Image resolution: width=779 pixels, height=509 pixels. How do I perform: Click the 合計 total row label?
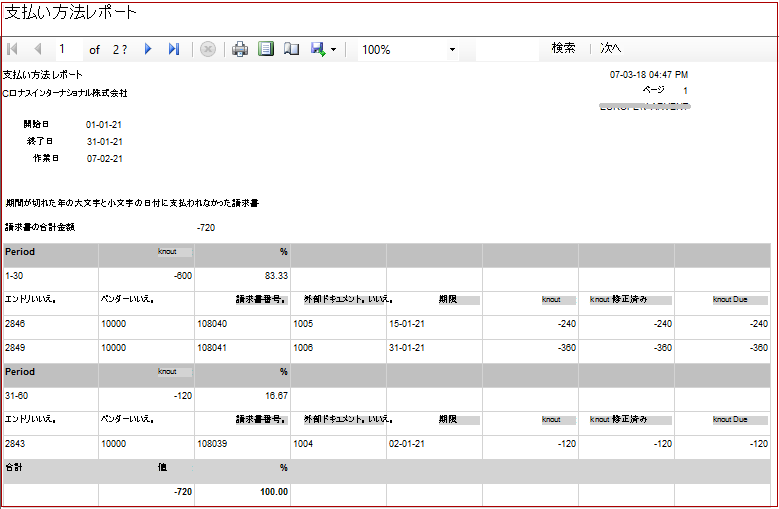(14, 467)
